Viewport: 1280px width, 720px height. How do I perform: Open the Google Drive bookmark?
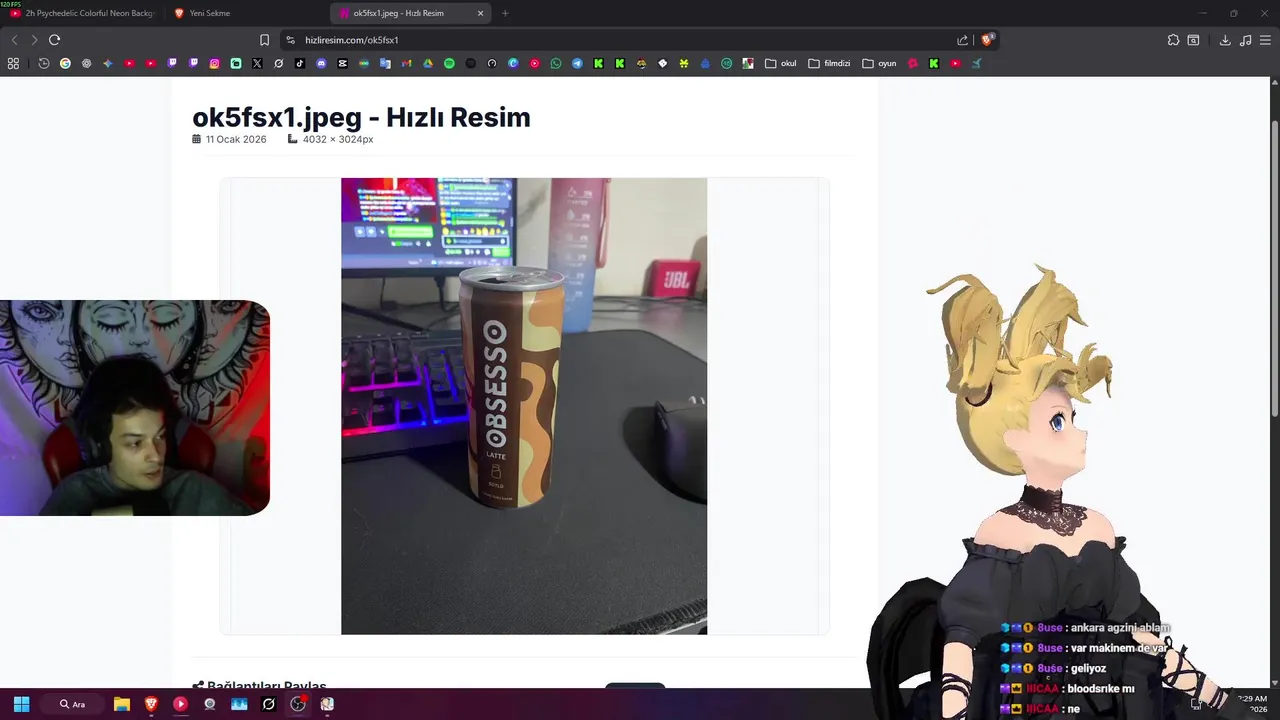point(428,63)
